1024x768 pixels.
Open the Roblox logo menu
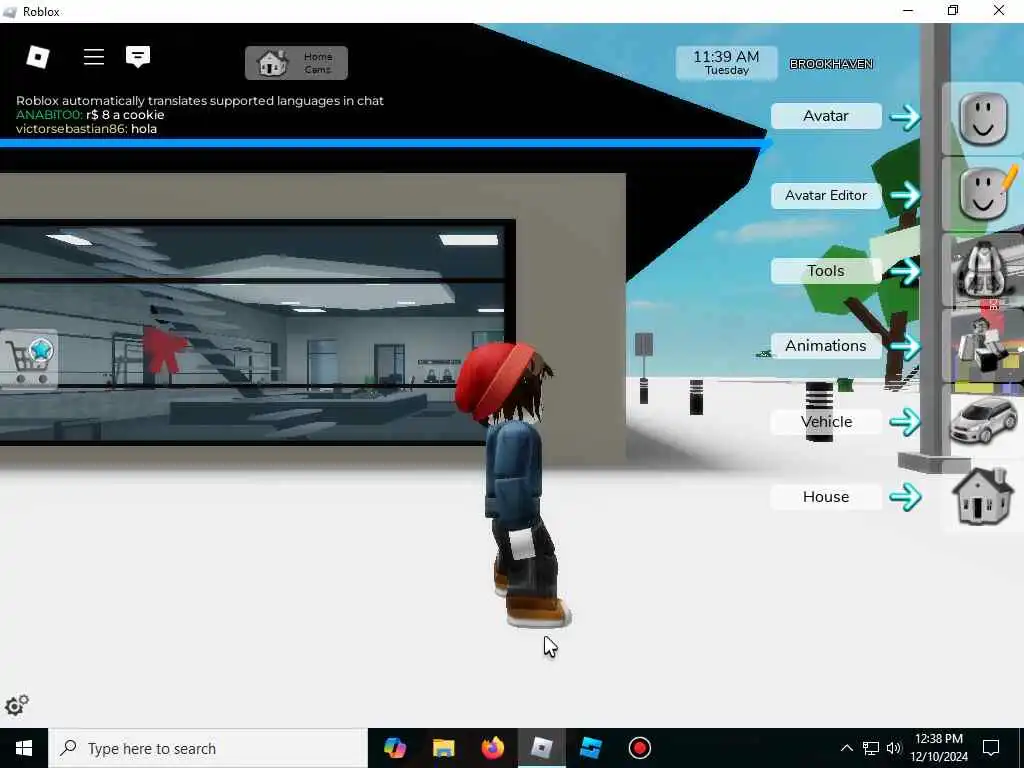coord(38,57)
